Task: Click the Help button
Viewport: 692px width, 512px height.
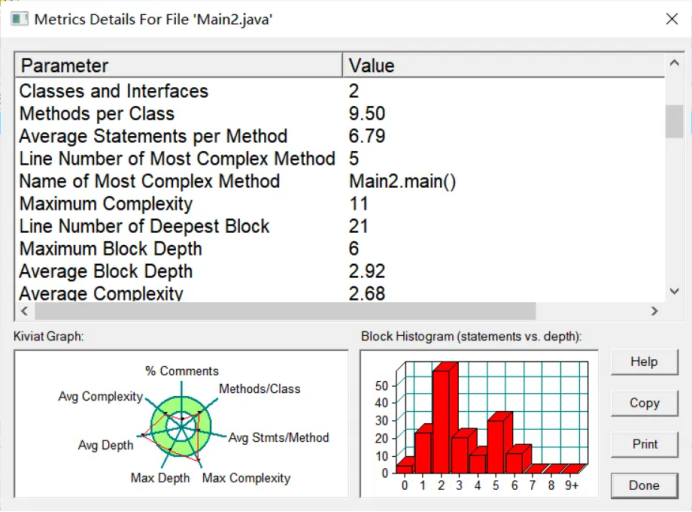Action: click(x=644, y=362)
